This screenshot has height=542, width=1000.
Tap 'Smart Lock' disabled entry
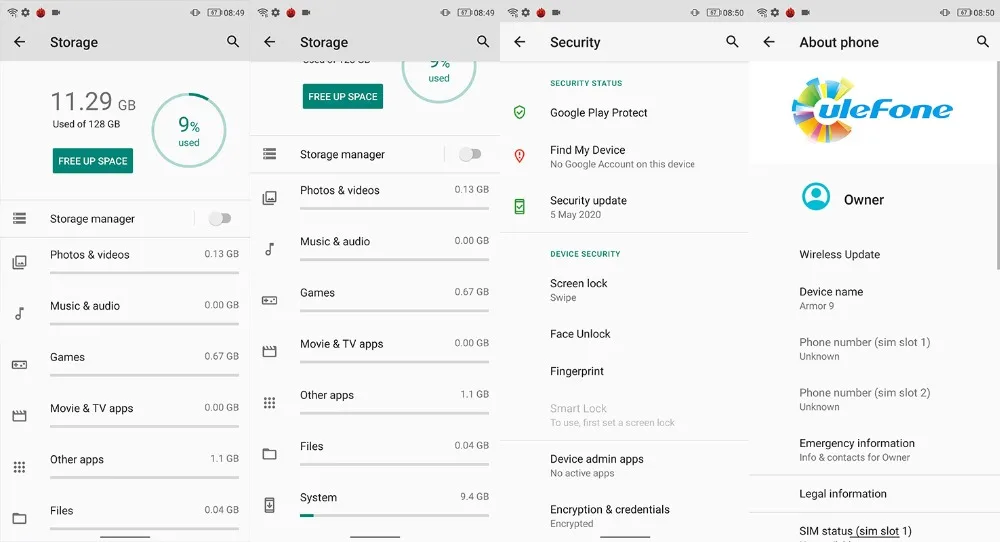(624, 414)
